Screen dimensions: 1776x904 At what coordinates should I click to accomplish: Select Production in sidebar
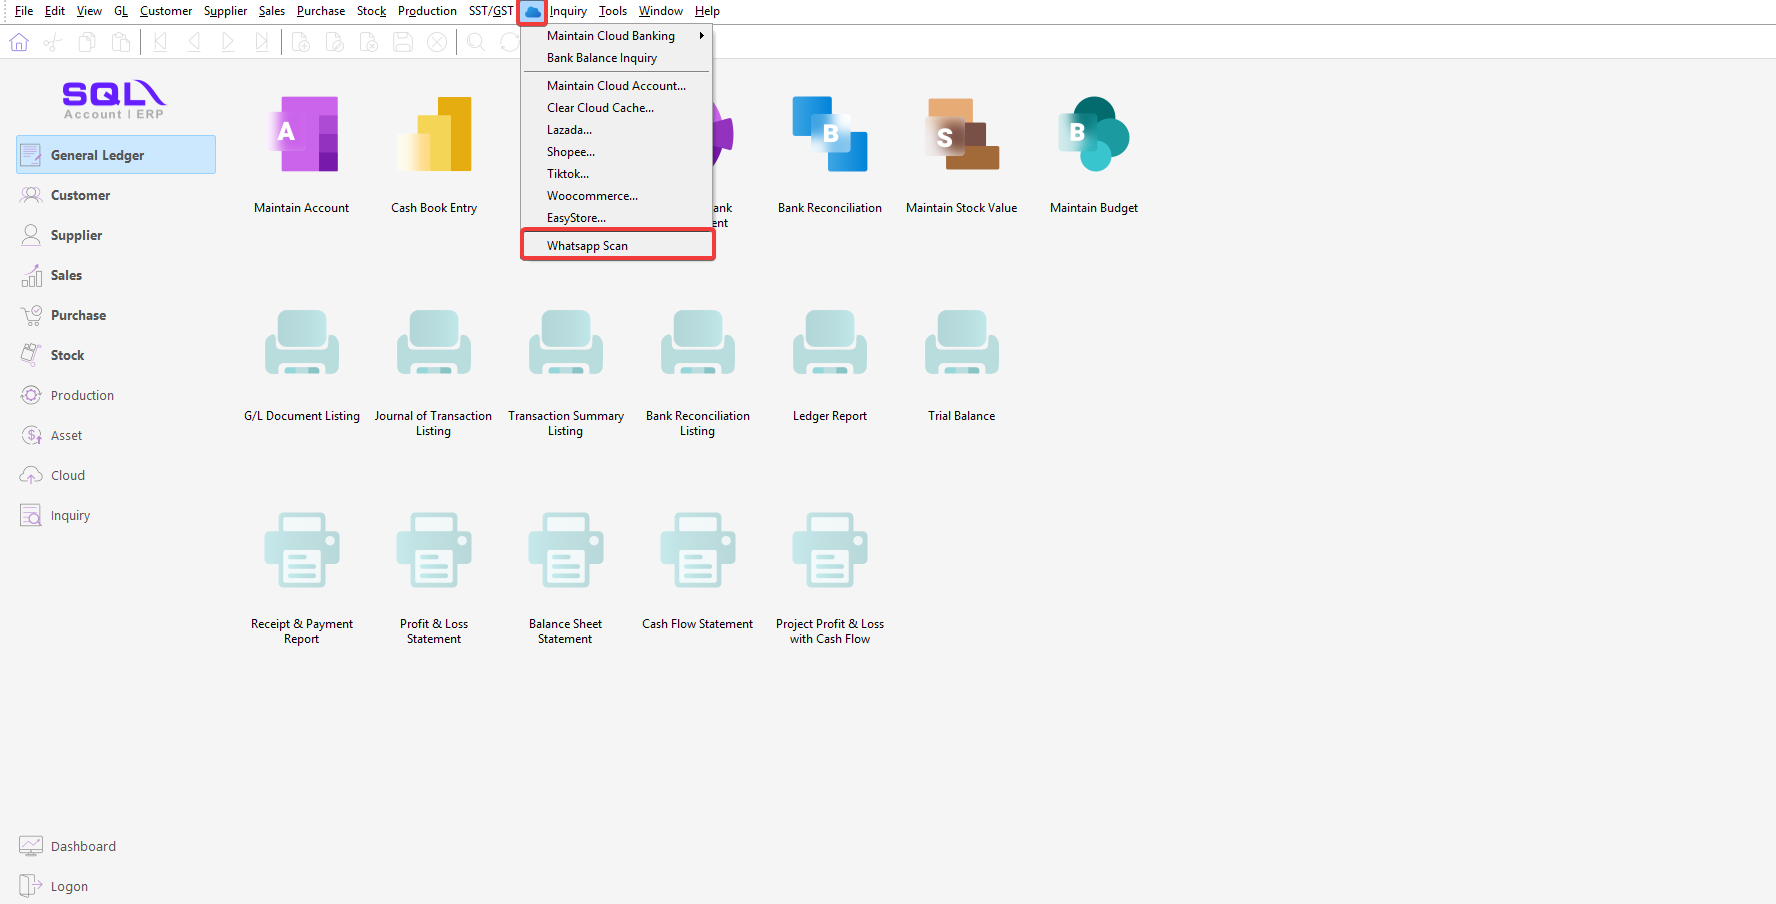[116, 395]
